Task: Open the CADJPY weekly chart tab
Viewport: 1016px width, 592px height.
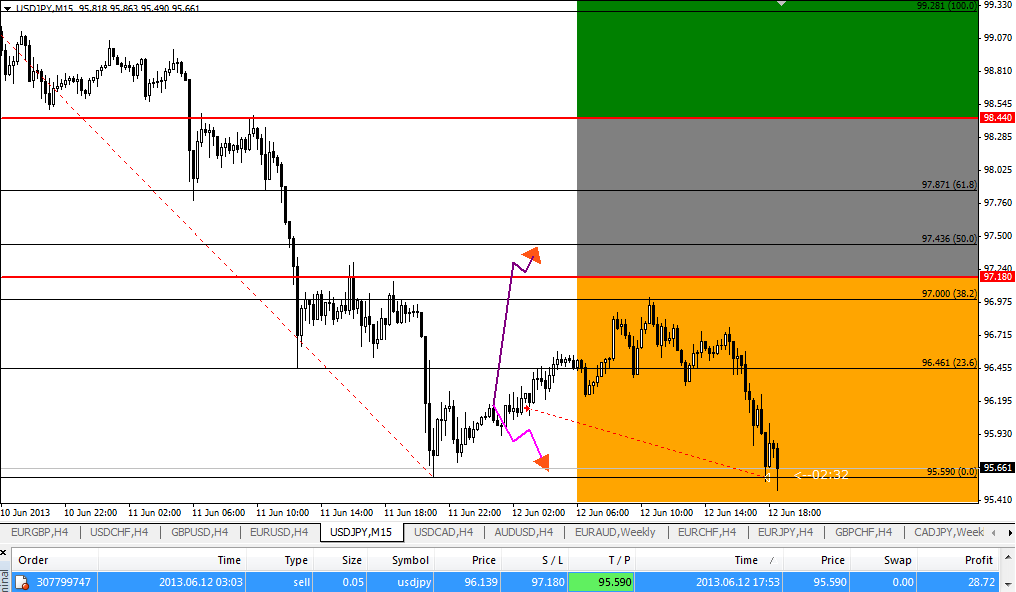Action: [950, 532]
